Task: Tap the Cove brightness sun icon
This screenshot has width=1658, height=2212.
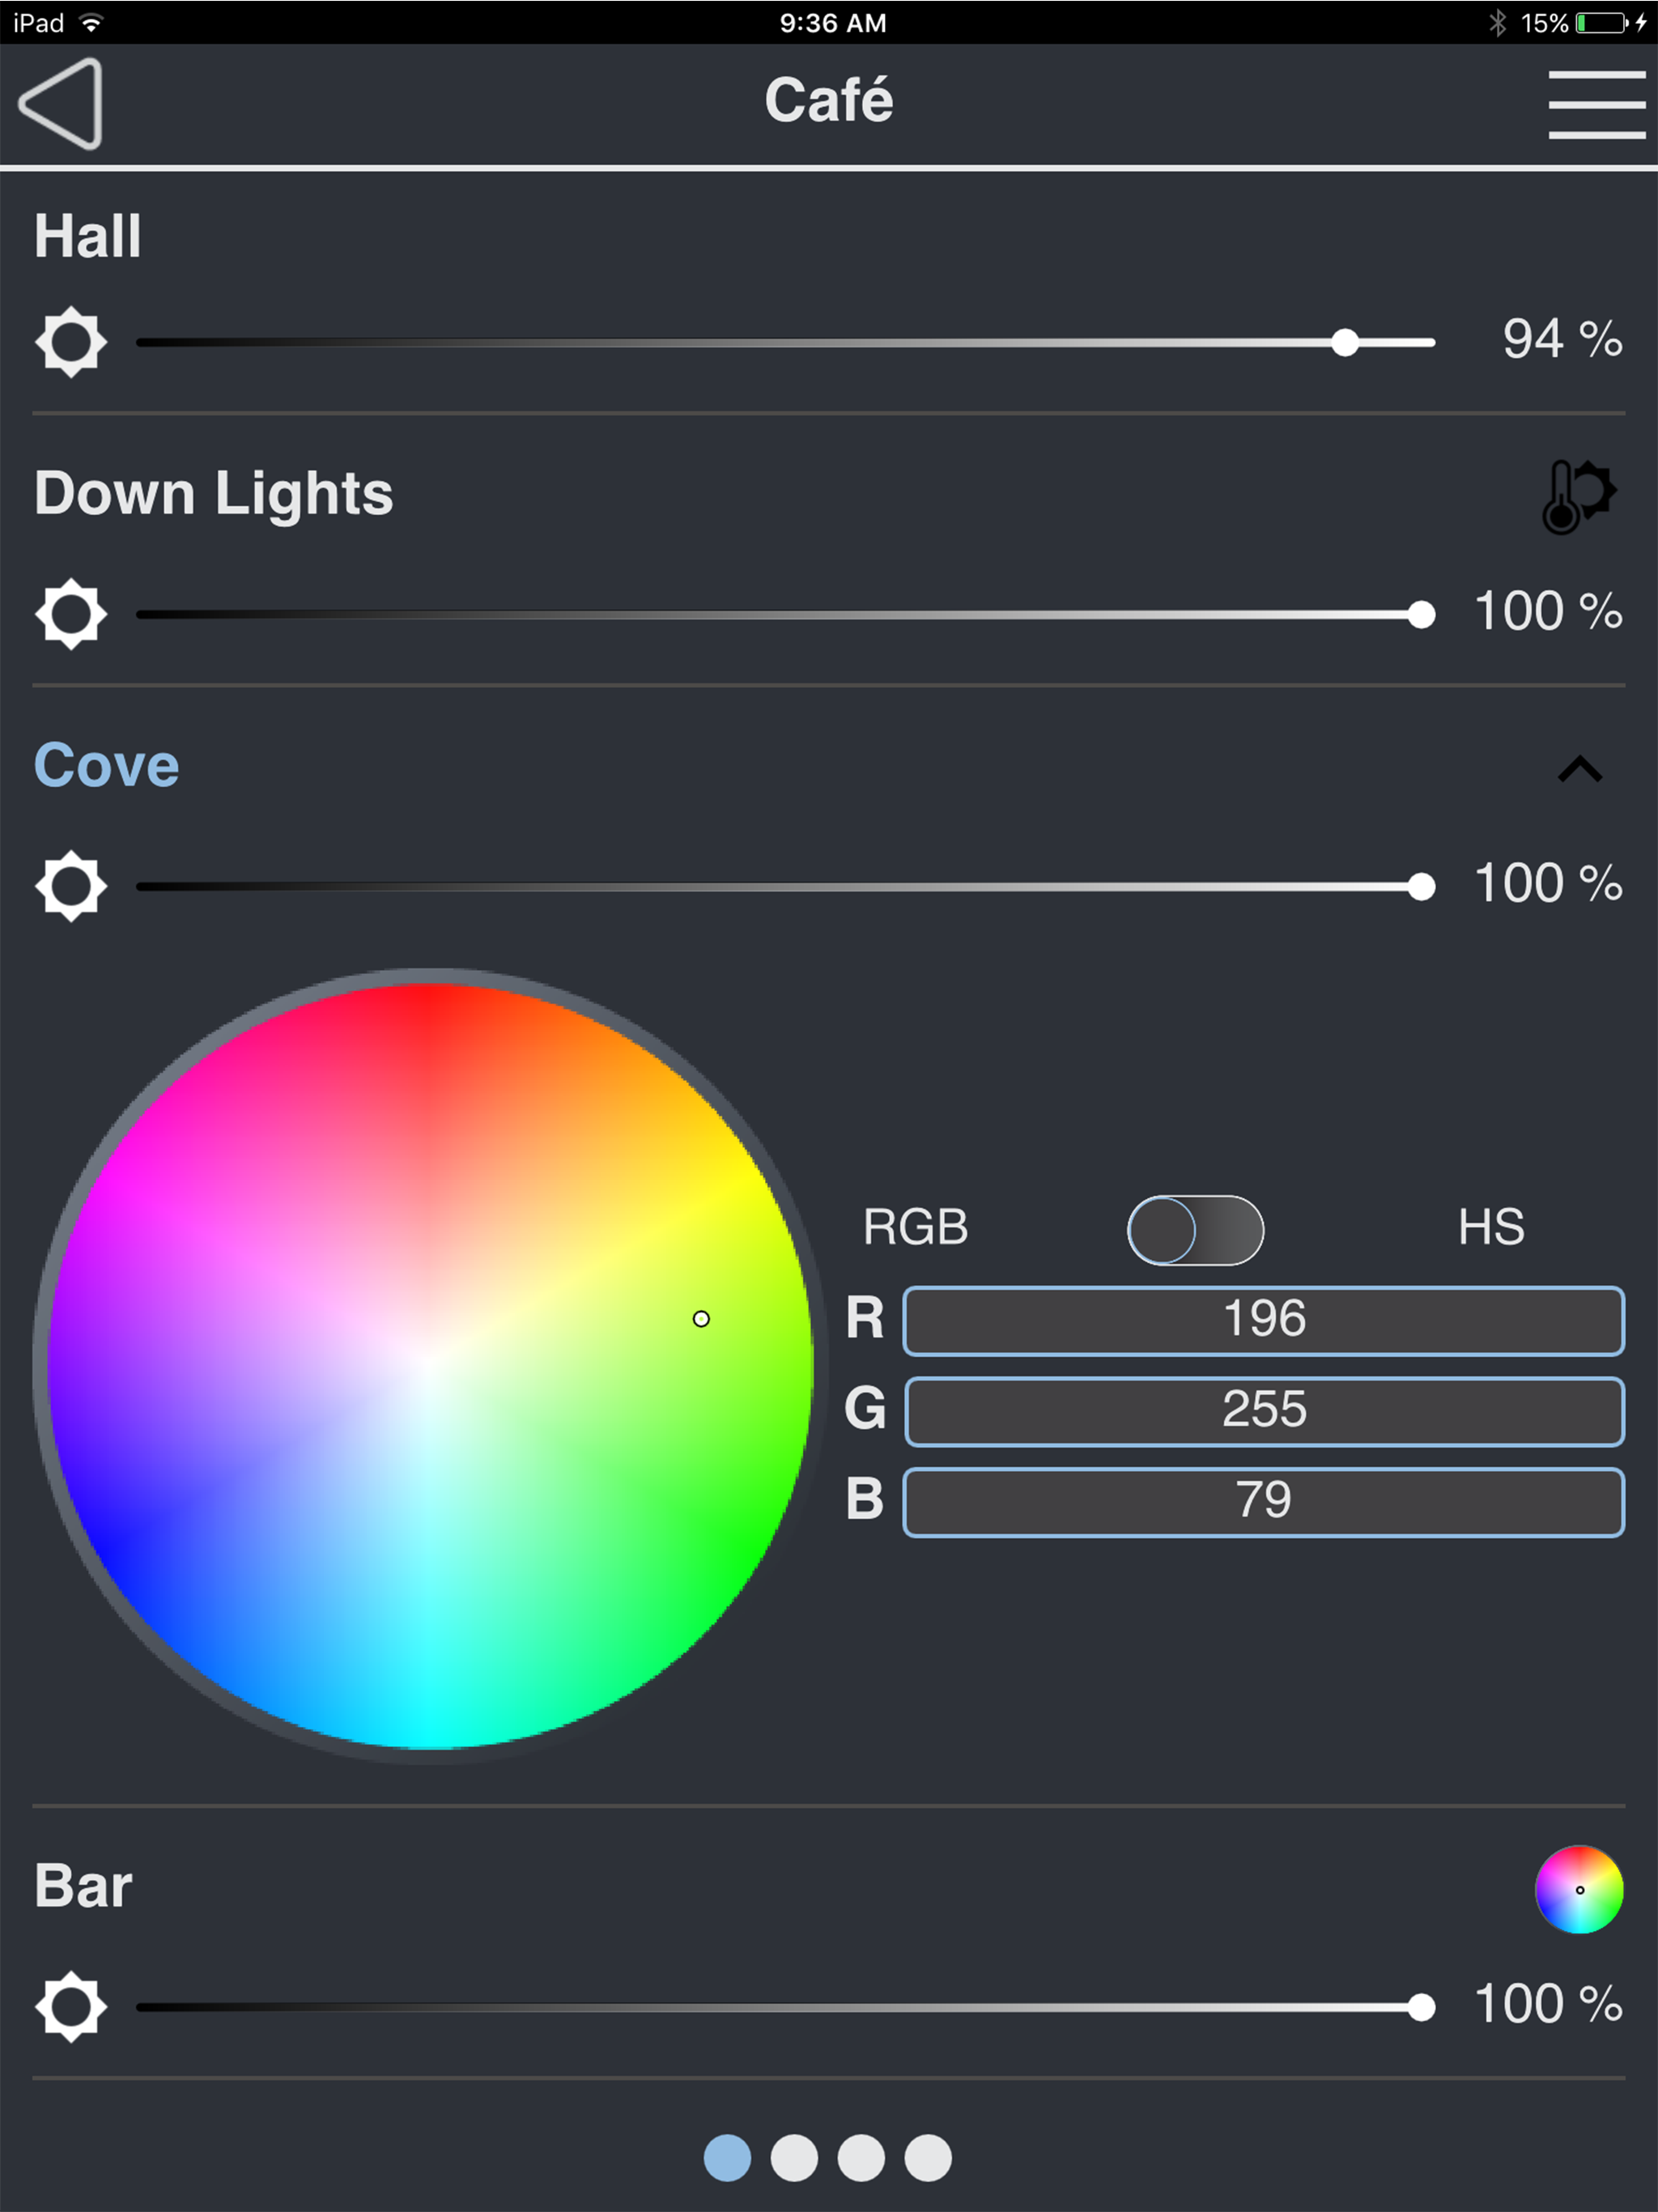Action: [x=71, y=886]
